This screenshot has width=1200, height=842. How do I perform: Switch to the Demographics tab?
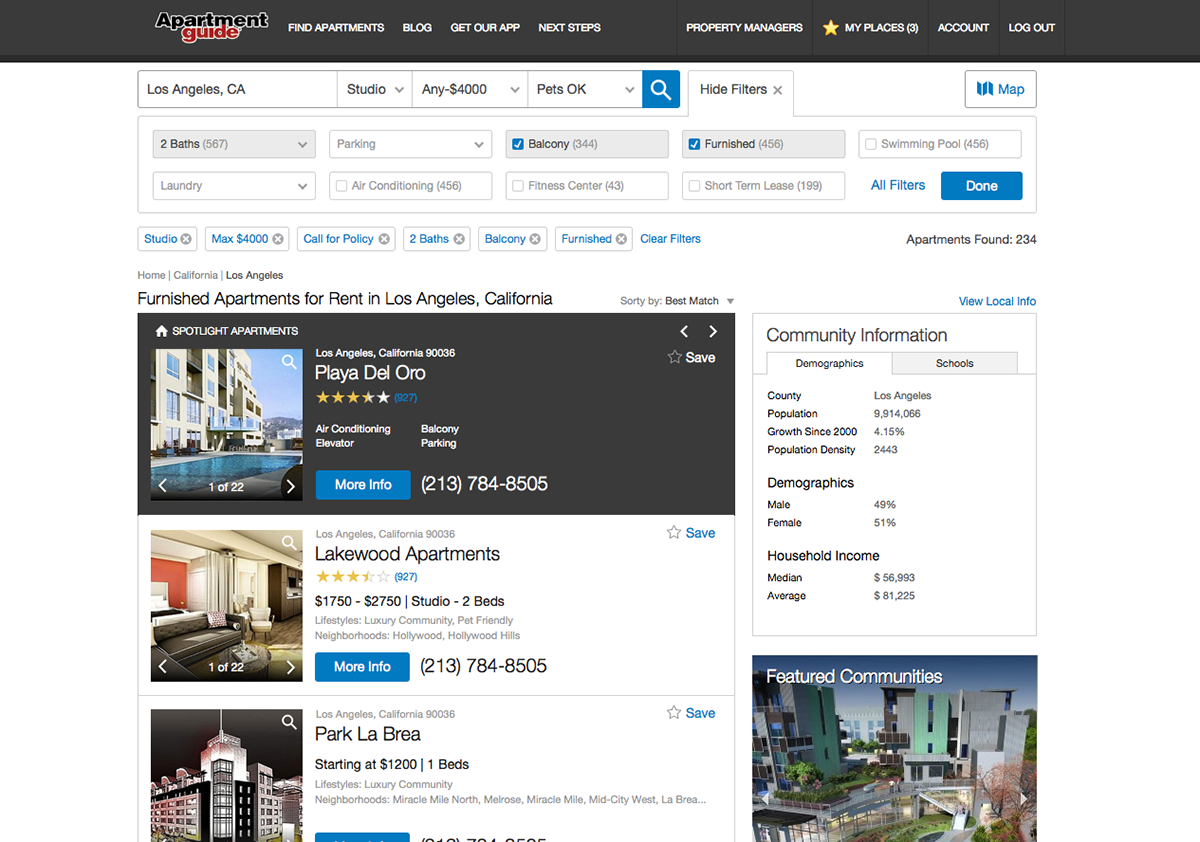pyautogui.click(x=829, y=363)
